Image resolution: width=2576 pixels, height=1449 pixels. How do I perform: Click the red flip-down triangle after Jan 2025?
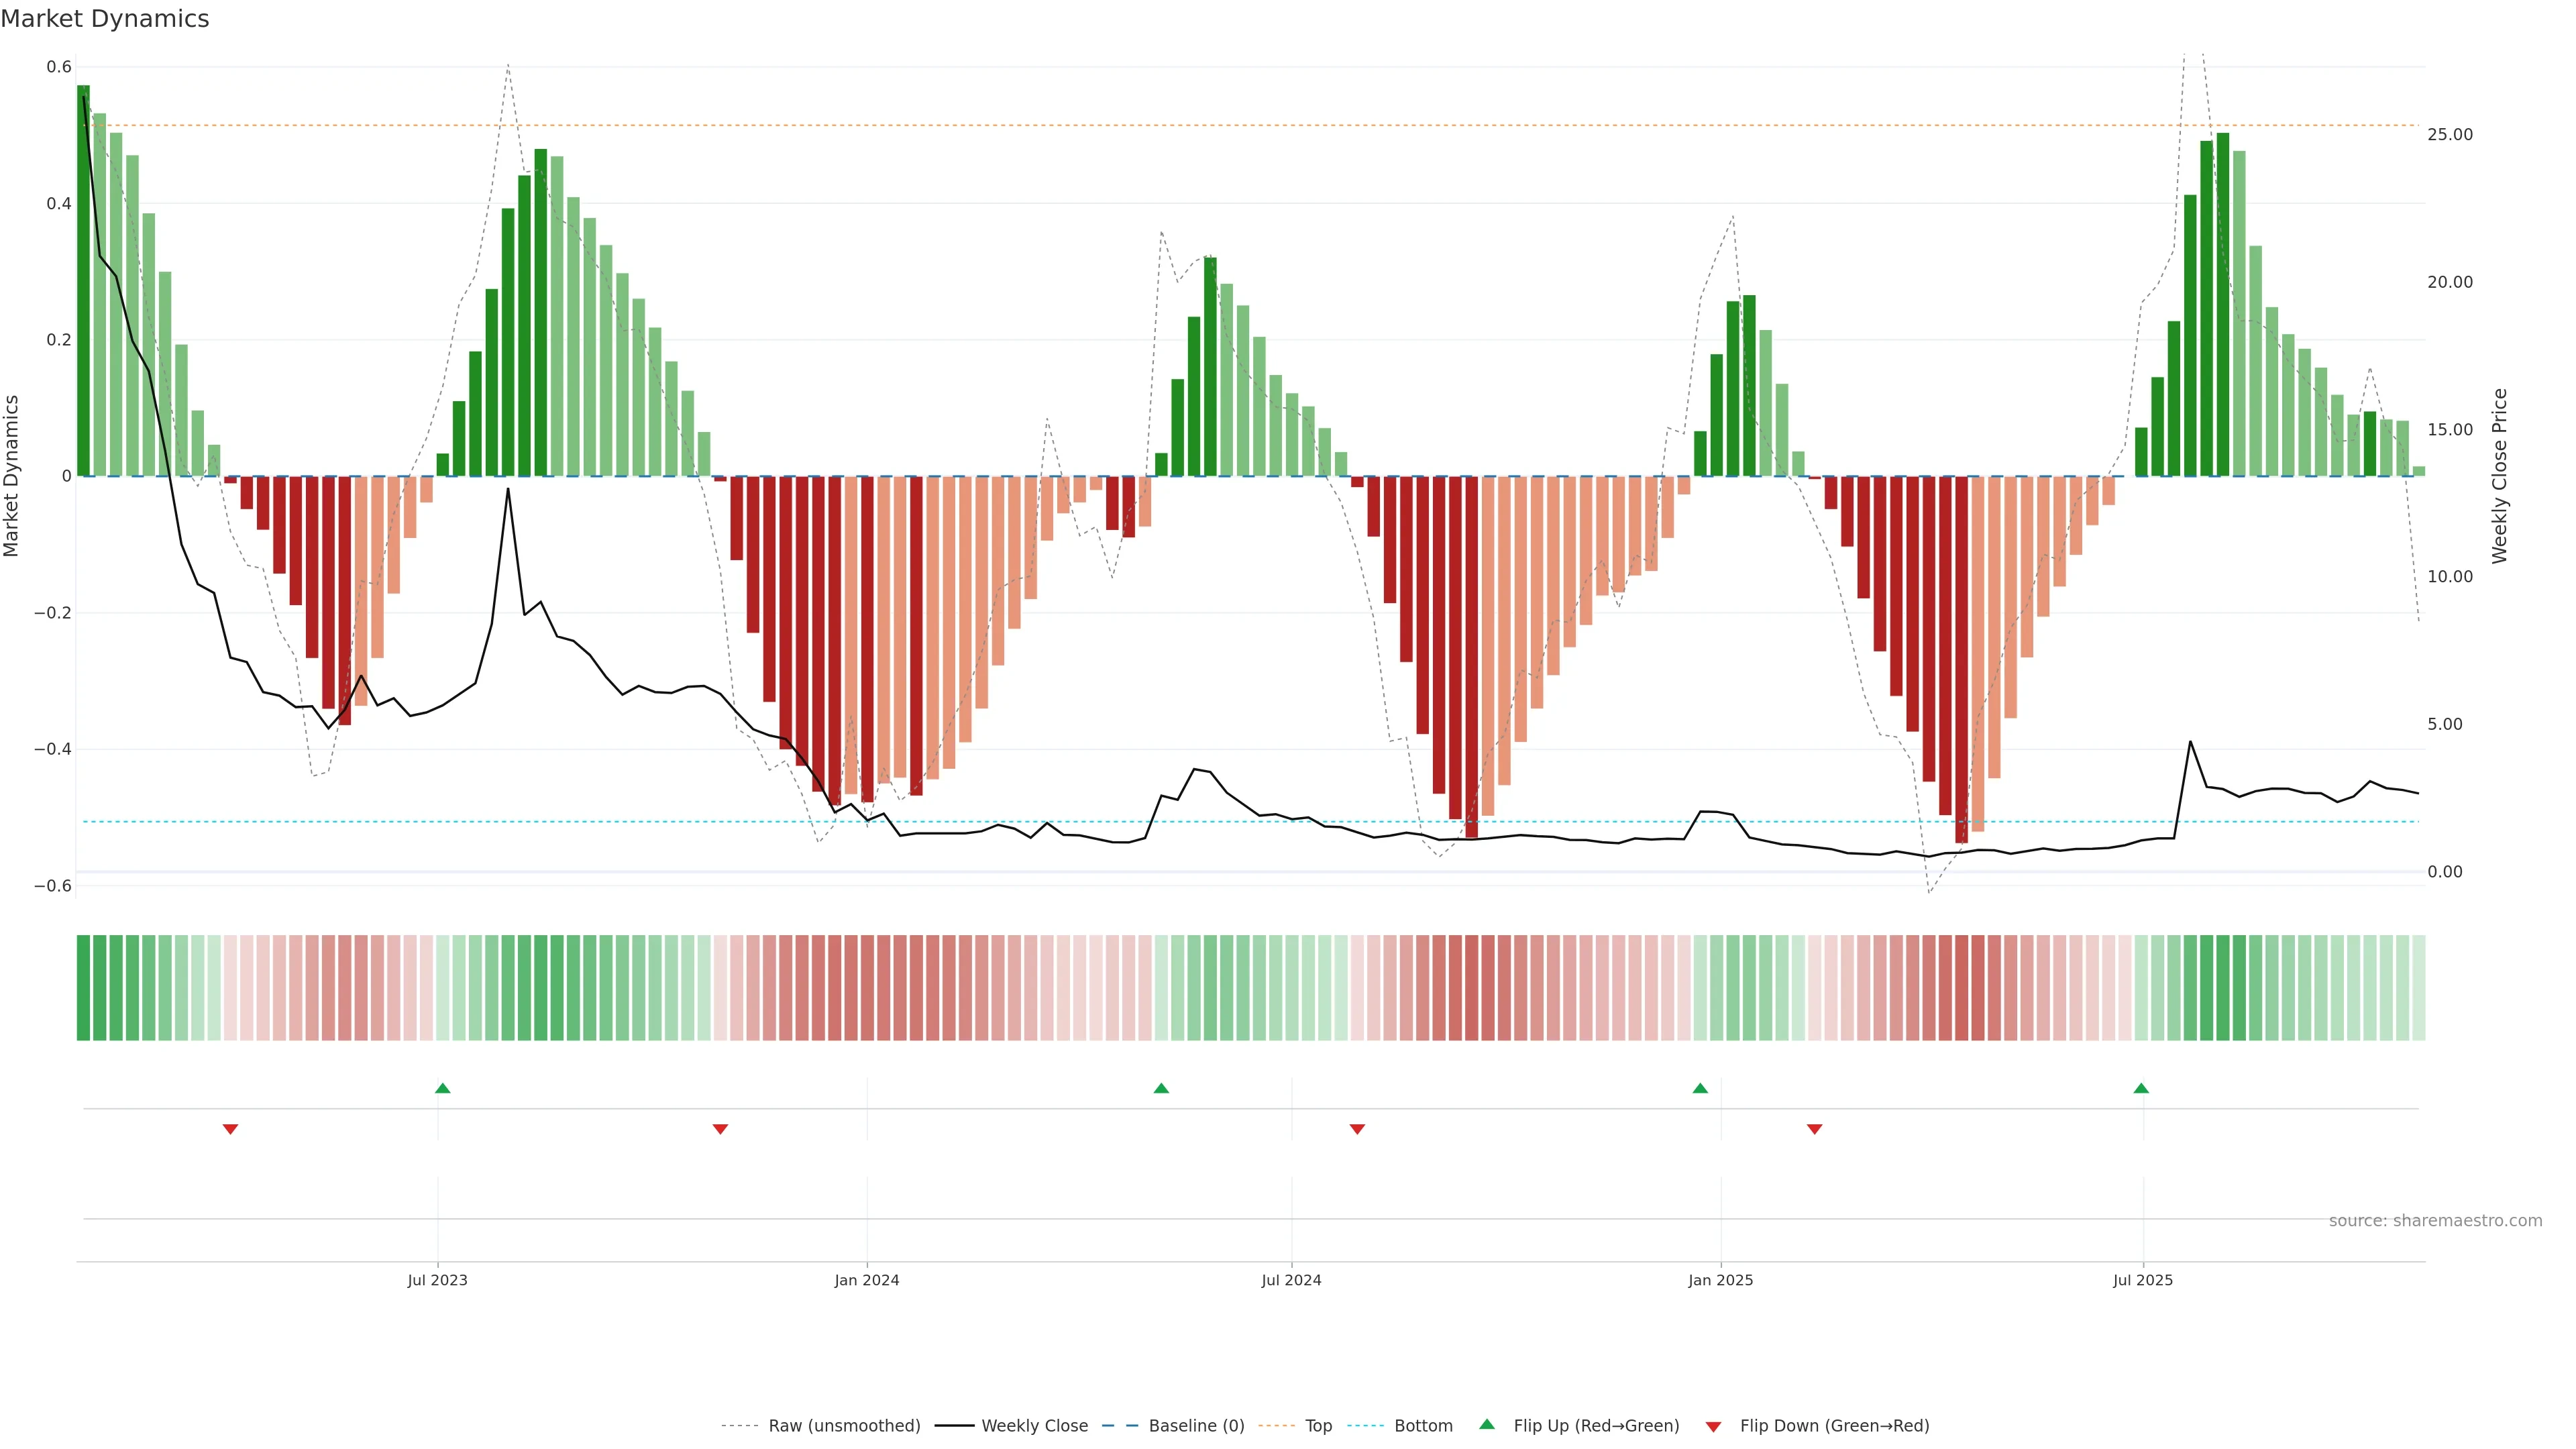[1815, 1129]
